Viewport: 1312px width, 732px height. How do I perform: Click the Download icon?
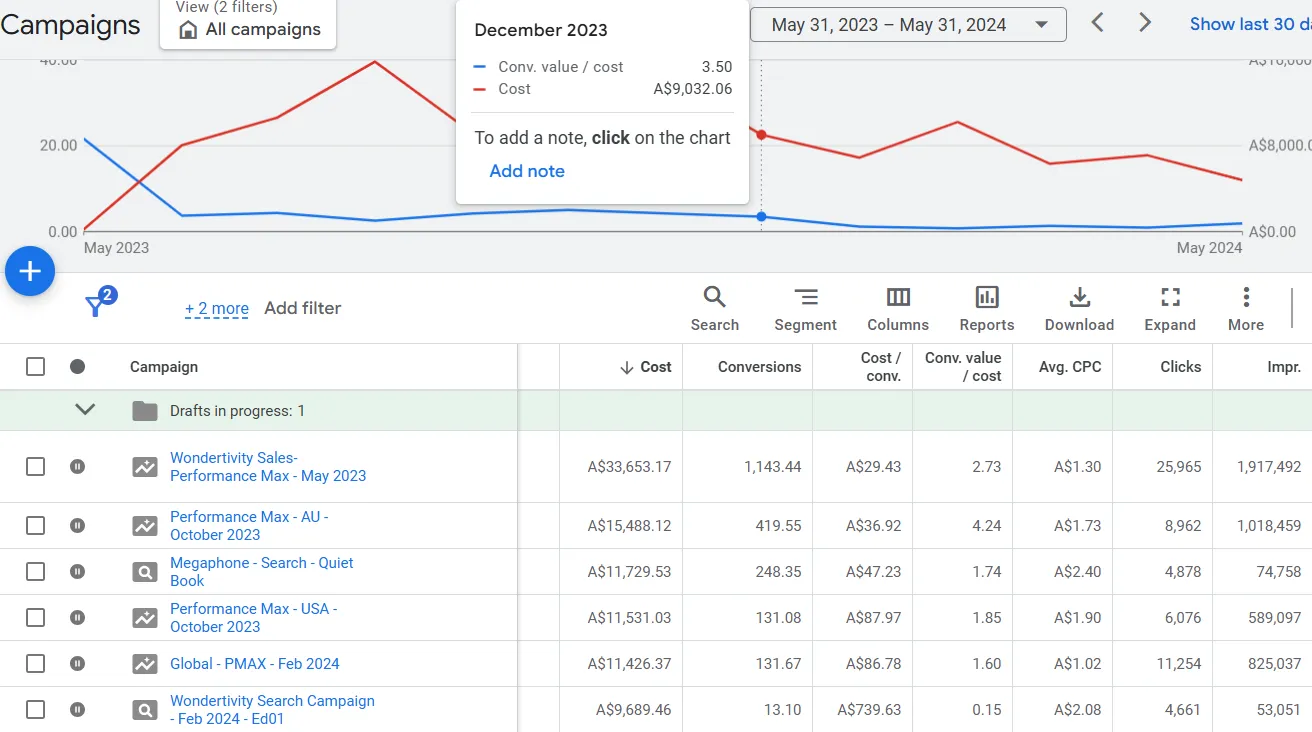pos(1079,298)
